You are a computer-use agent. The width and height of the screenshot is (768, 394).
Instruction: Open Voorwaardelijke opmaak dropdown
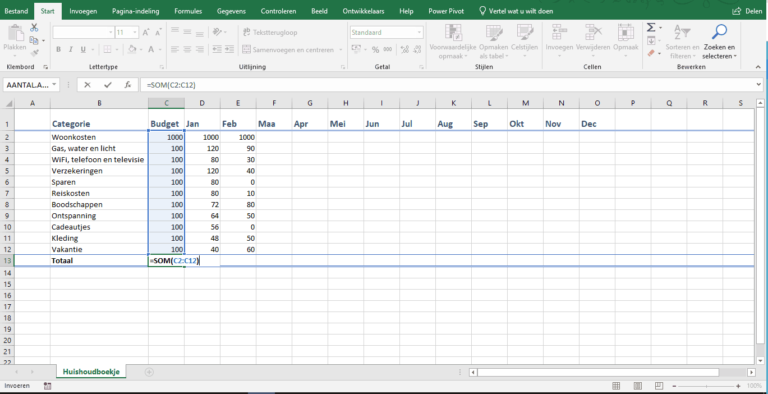click(x=453, y=42)
